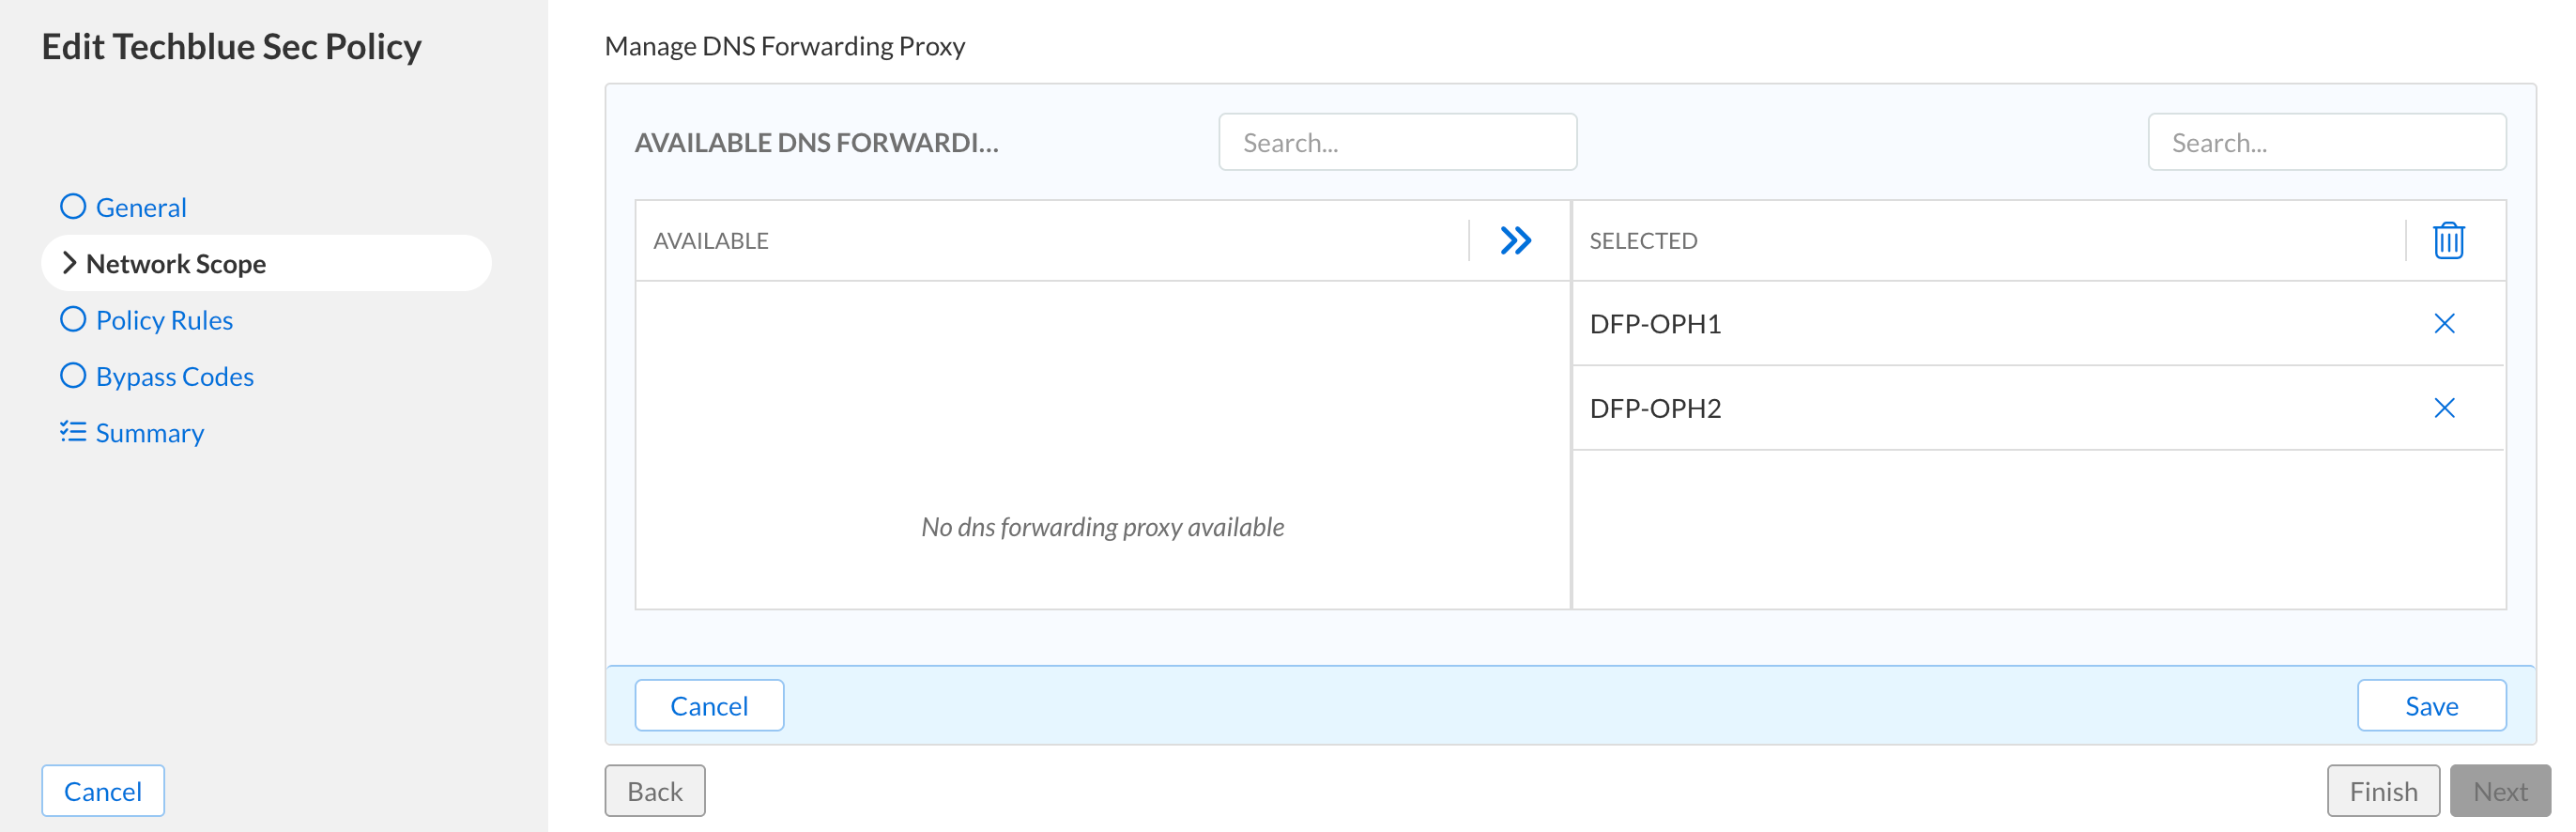The width and height of the screenshot is (2576, 832).
Task: Click the circle icon beside Policy Rules
Action: pyautogui.click(x=73, y=320)
